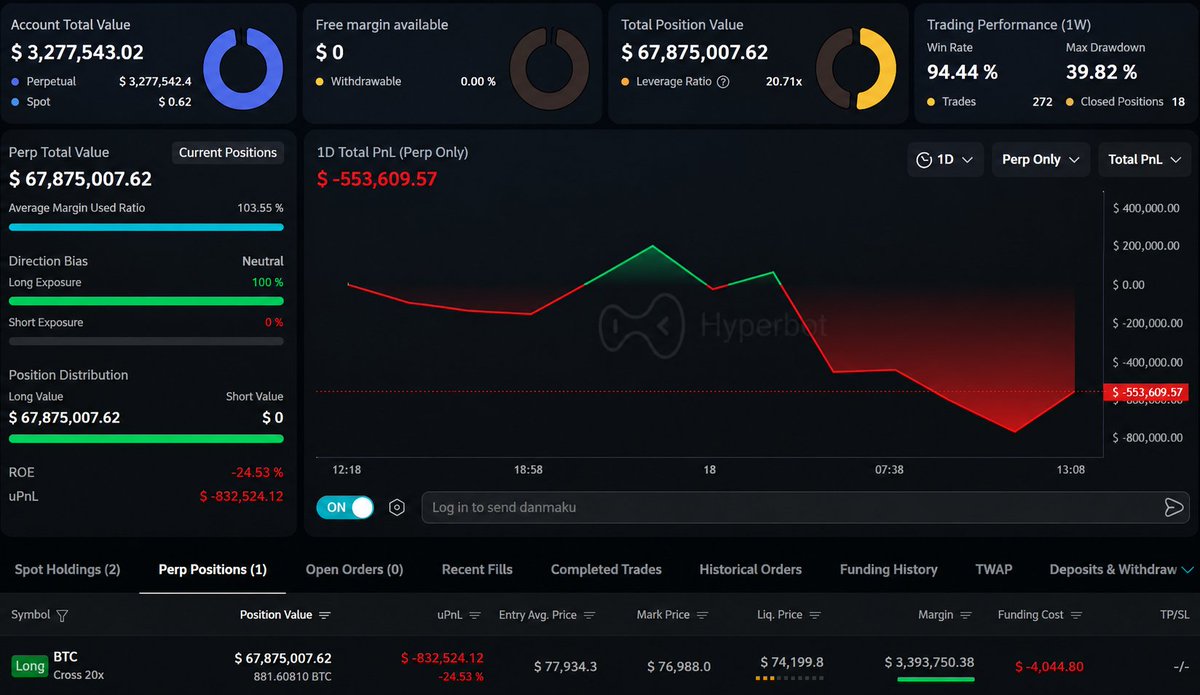Click the Total Position Value donut chart
This screenshot has width=1200, height=695.
coord(856,68)
